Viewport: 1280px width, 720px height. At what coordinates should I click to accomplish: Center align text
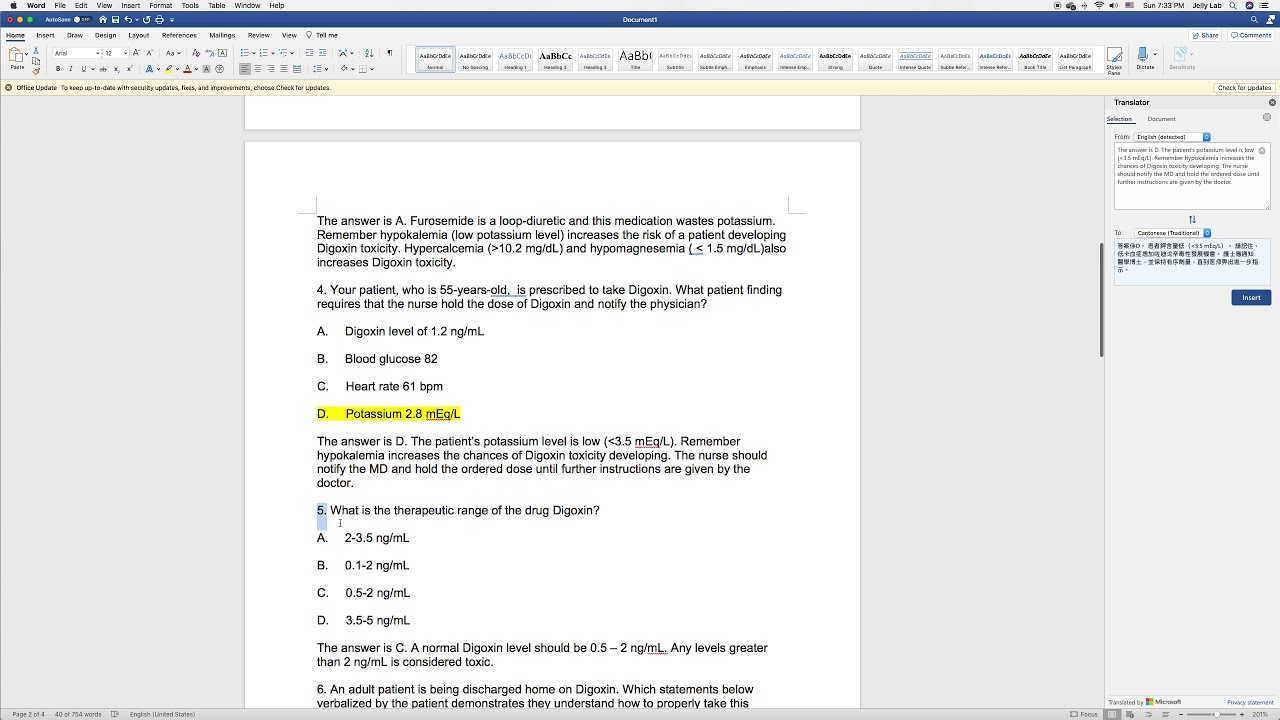(x=258, y=69)
